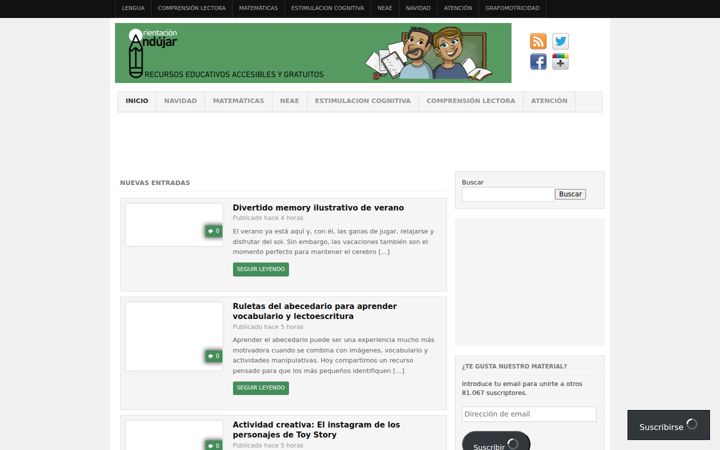Click '¿TE GUSTA NUESTRO MATERIAL?' heading
The width and height of the screenshot is (720, 450).
coord(514,366)
